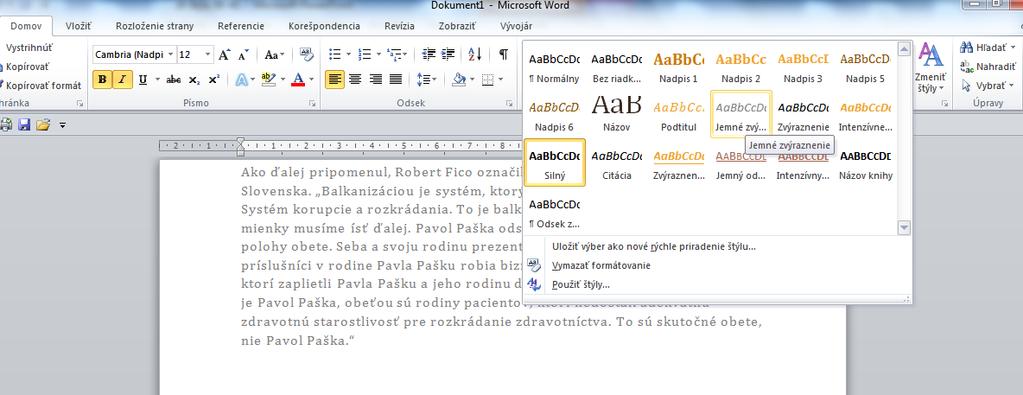This screenshot has width=1023, height=395.
Task: Click Kopírovať formát button
Action: pos(40,85)
